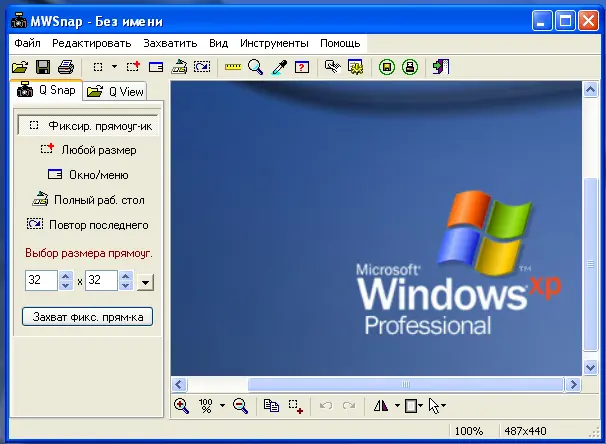Click the rectangle height input field

pyautogui.click(x=101, y=280)
